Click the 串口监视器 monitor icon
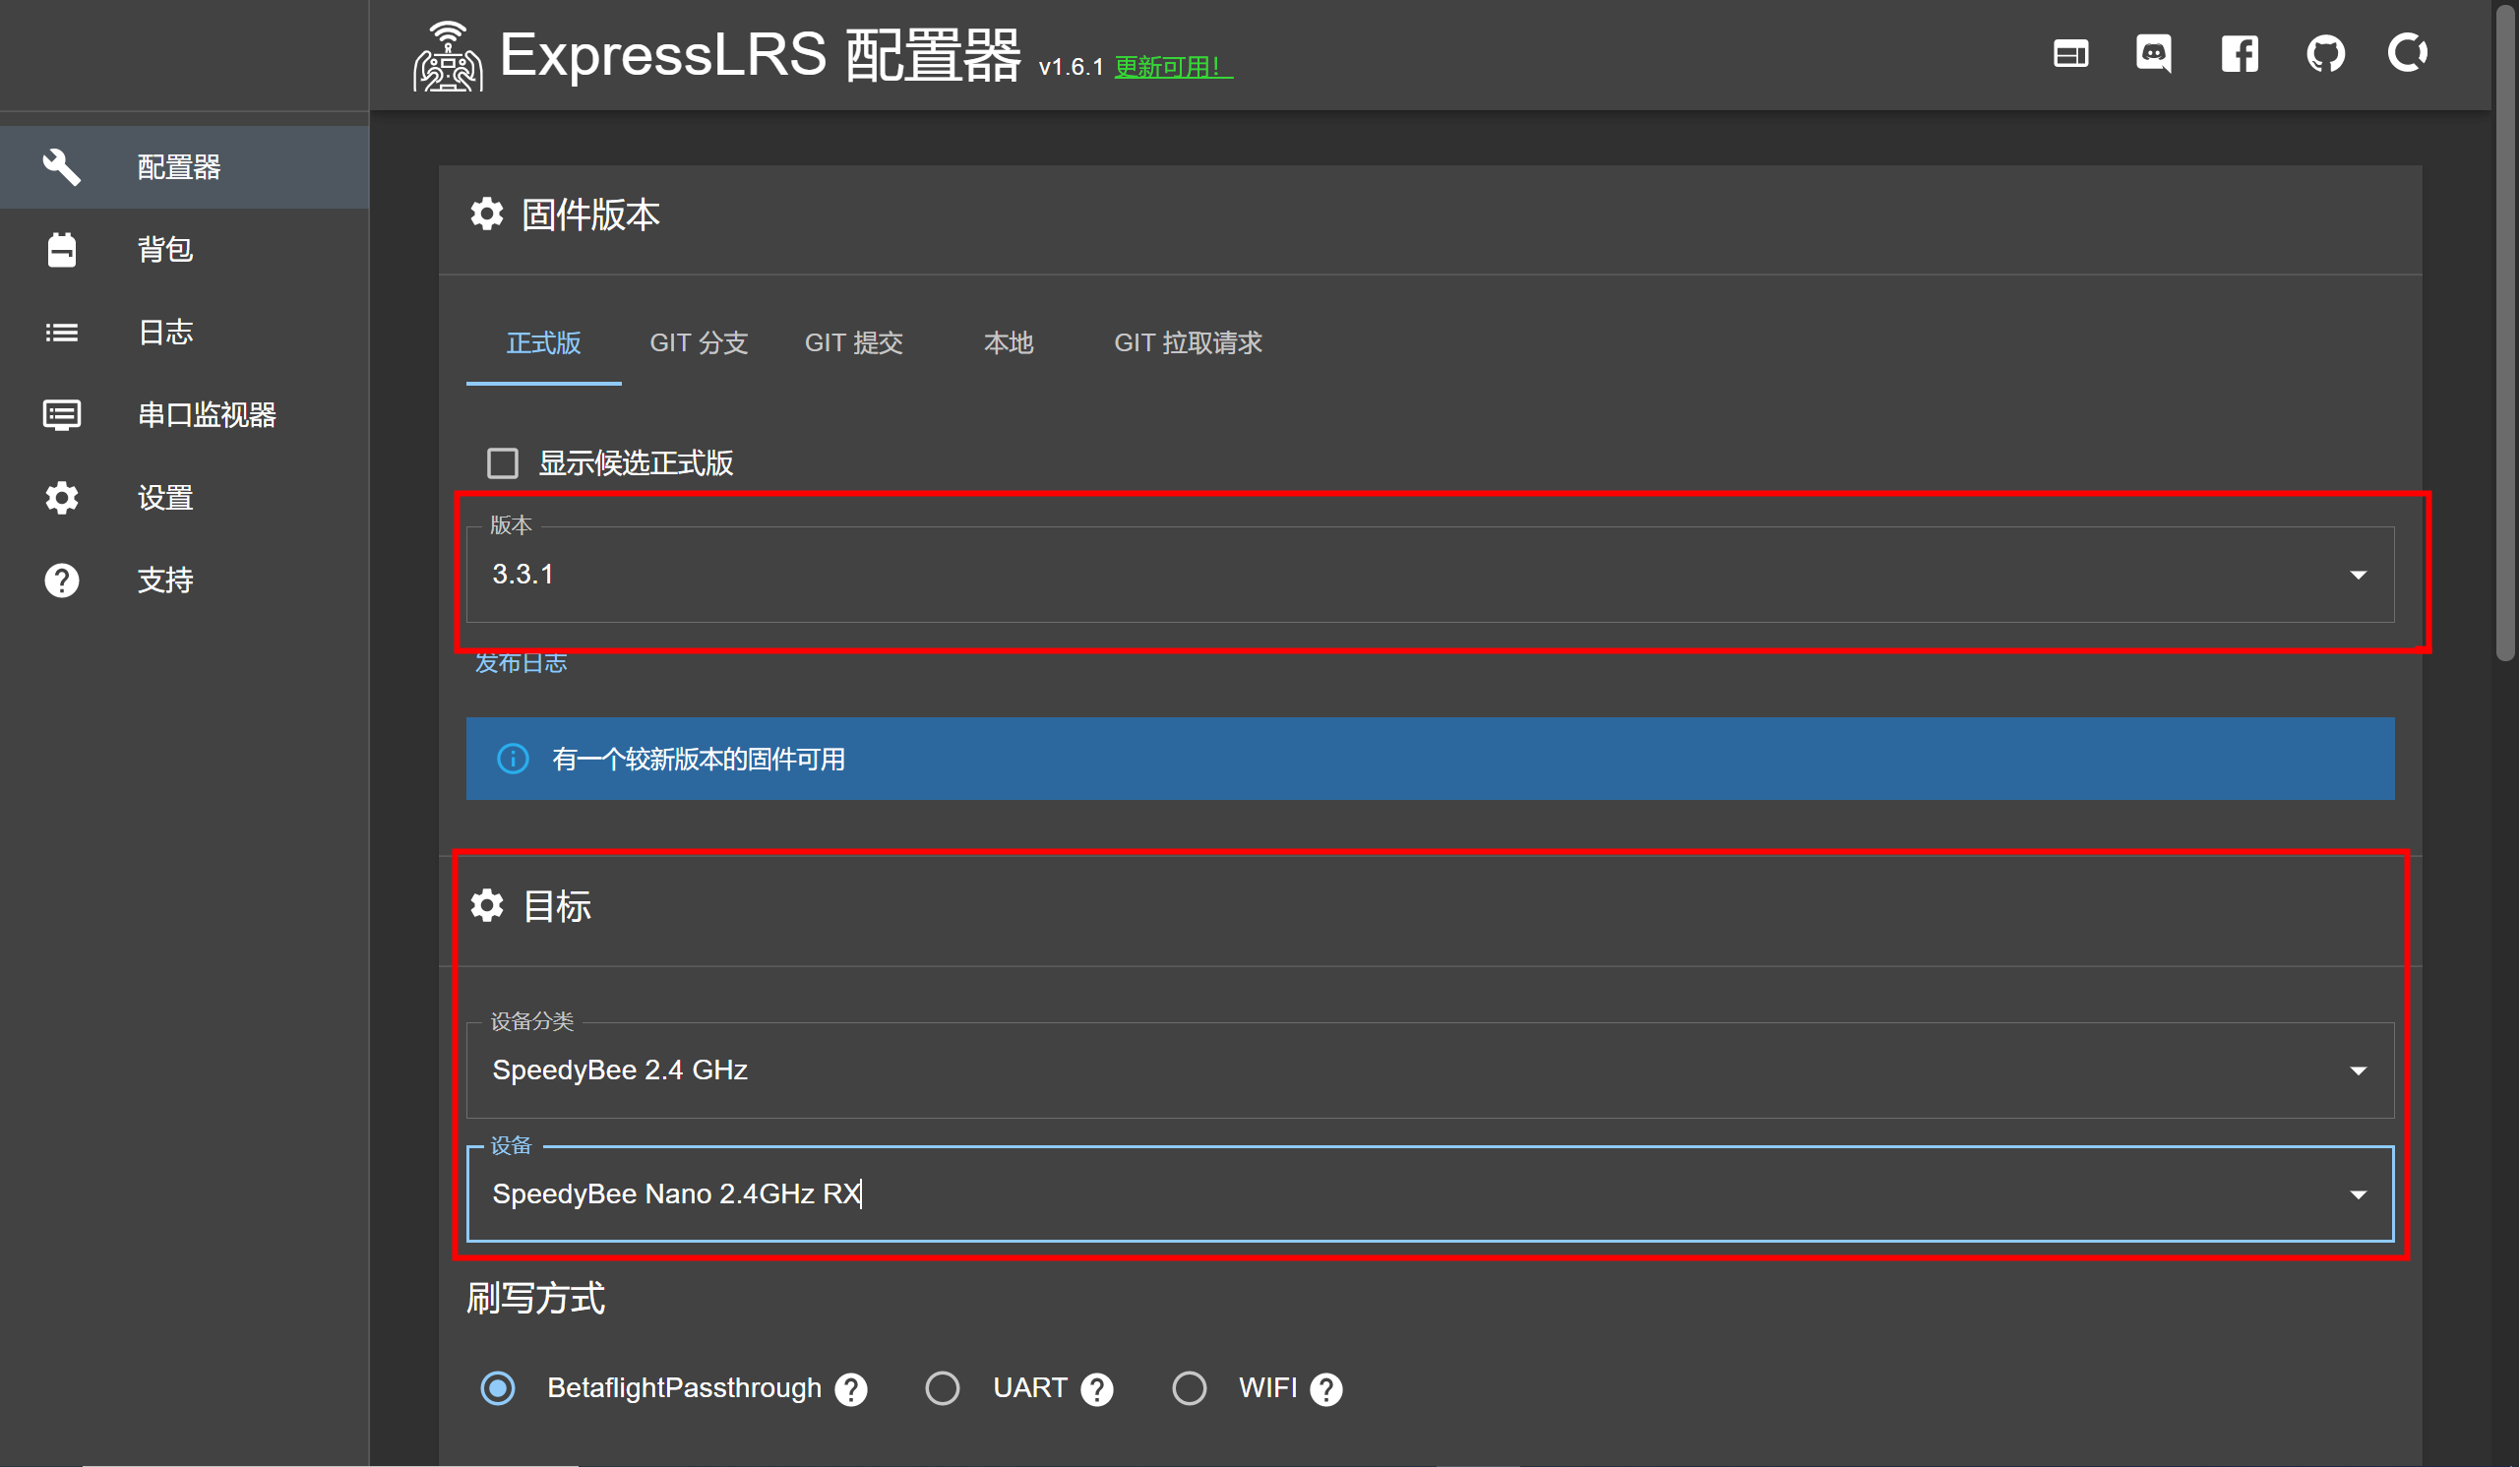 click(61, 415)
